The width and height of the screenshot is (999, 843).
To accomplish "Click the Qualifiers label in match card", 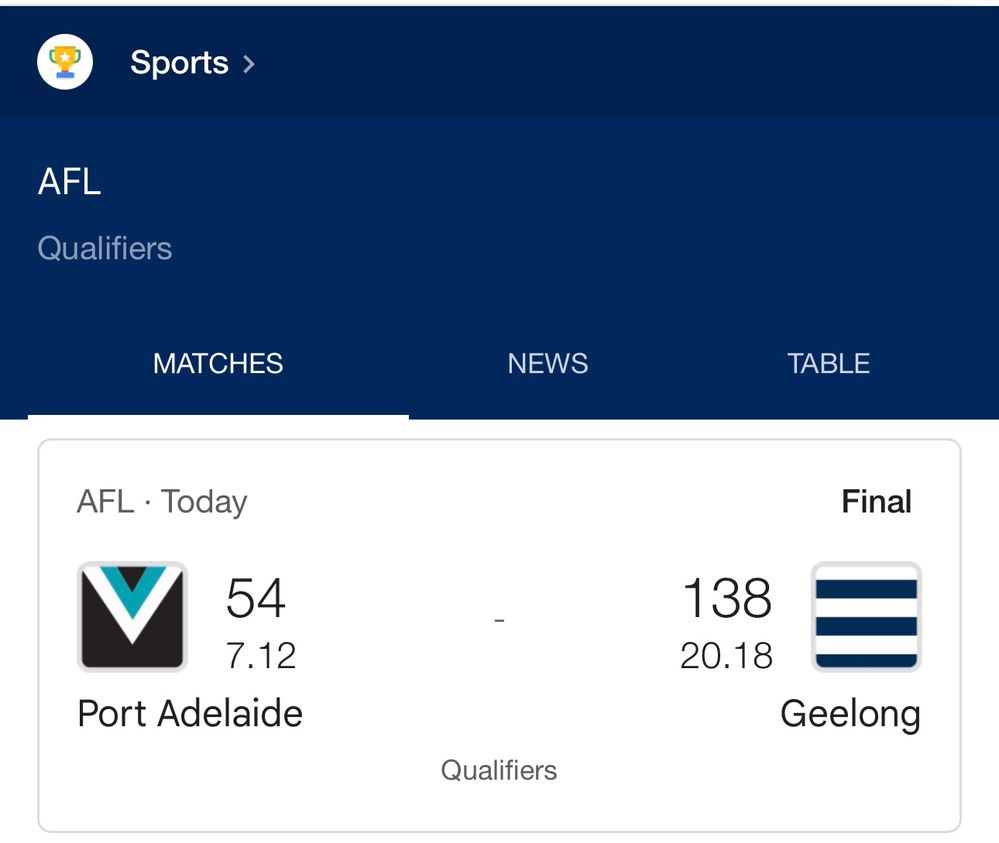I will click(499, 770).
